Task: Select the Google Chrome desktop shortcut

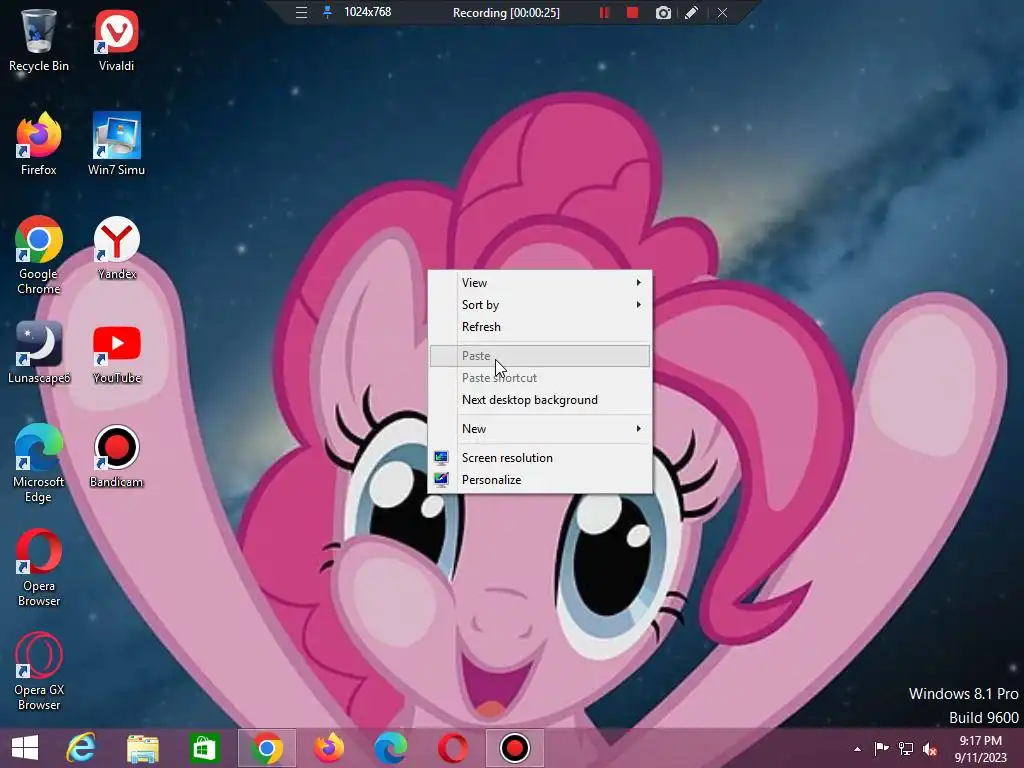Action: 39,255
